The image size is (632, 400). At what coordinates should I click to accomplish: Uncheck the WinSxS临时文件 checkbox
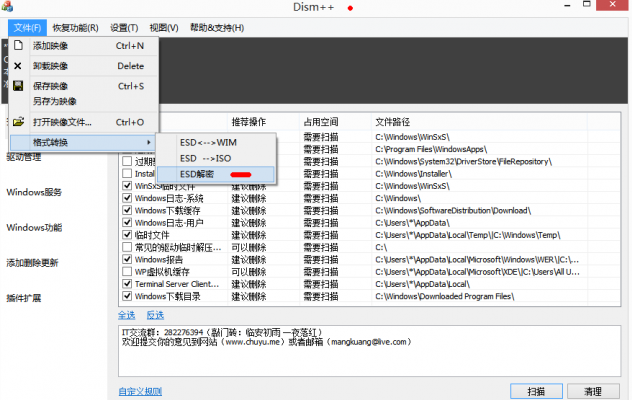pyautogui.click(x=127, y=186)
